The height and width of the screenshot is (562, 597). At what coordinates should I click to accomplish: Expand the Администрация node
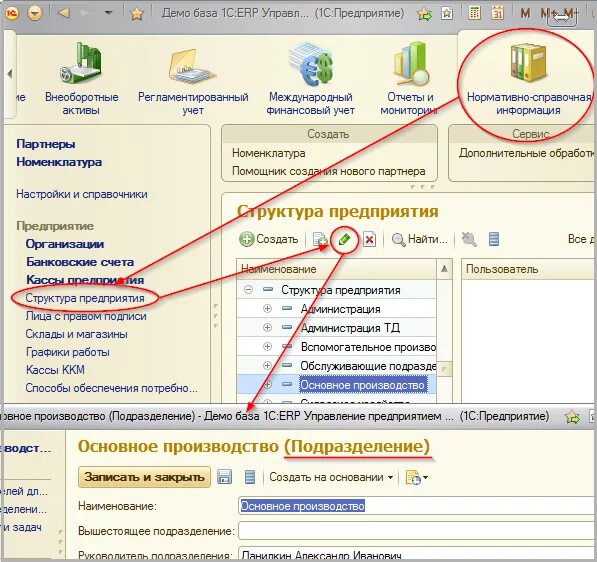(x=267, y=308)
